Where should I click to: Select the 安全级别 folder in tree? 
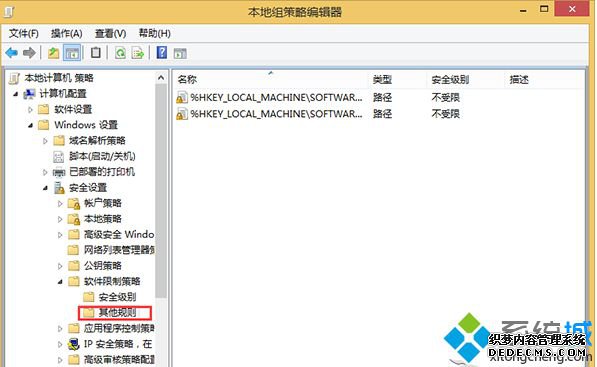110,297
